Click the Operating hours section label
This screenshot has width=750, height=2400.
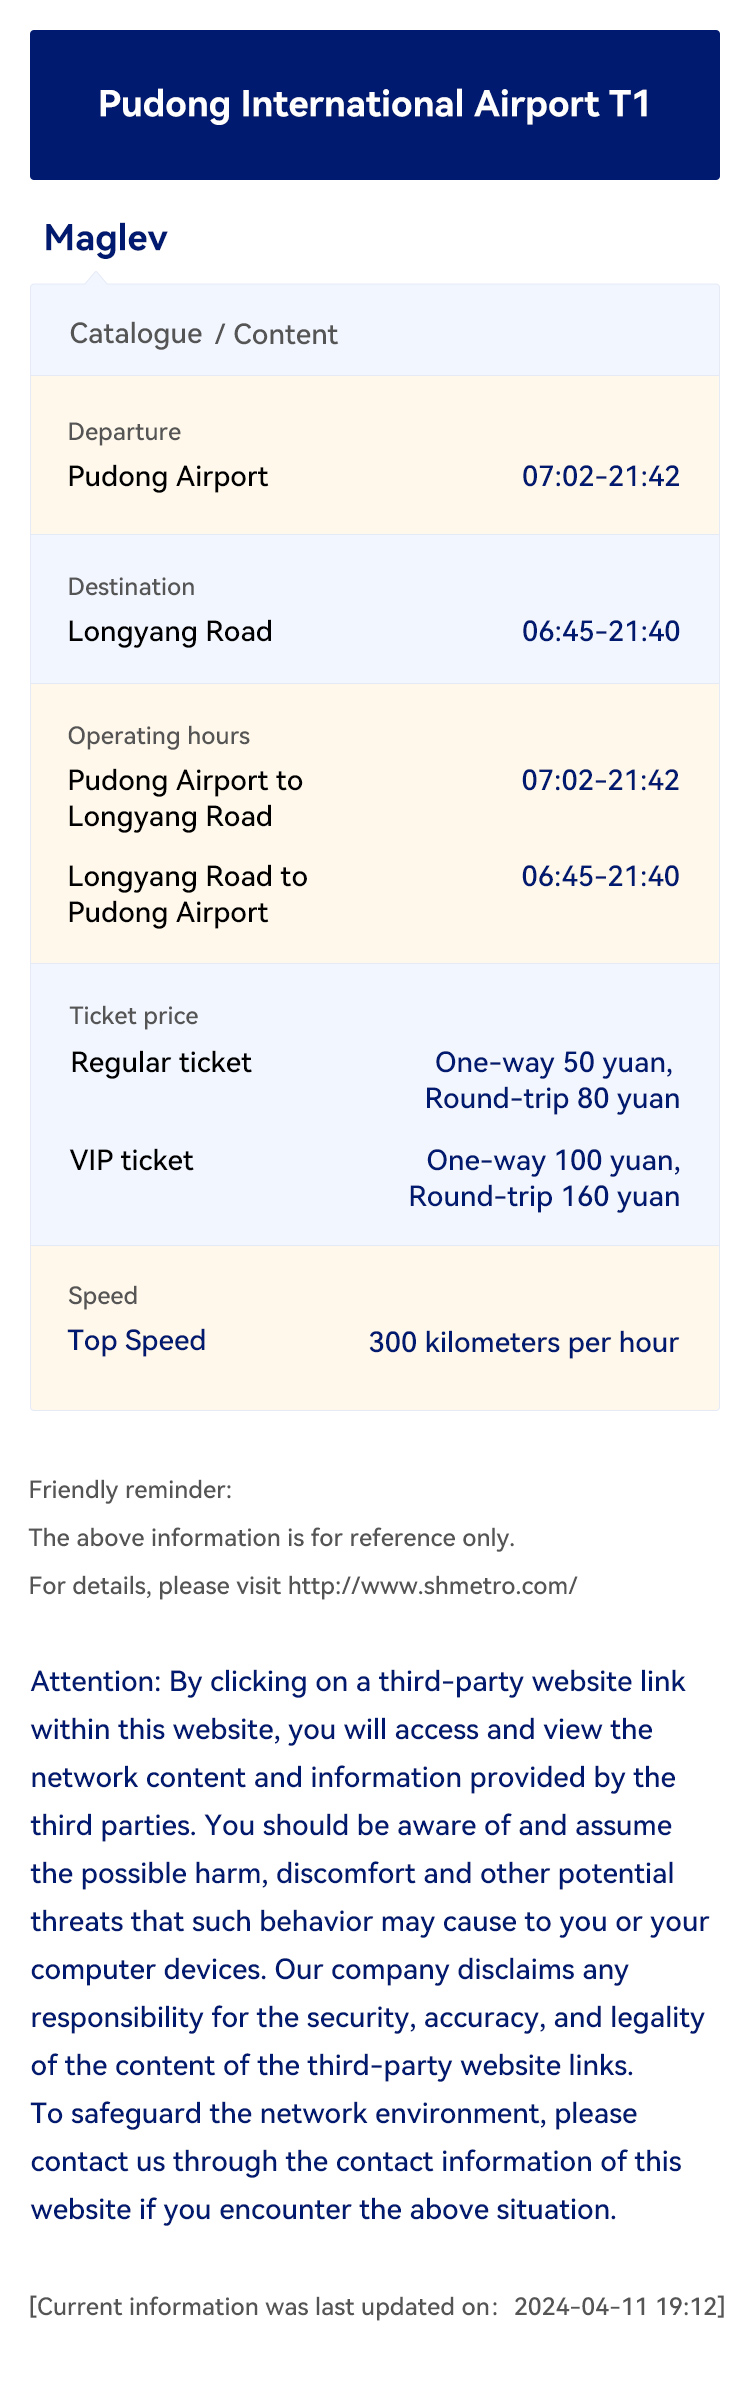click(159, 736)
